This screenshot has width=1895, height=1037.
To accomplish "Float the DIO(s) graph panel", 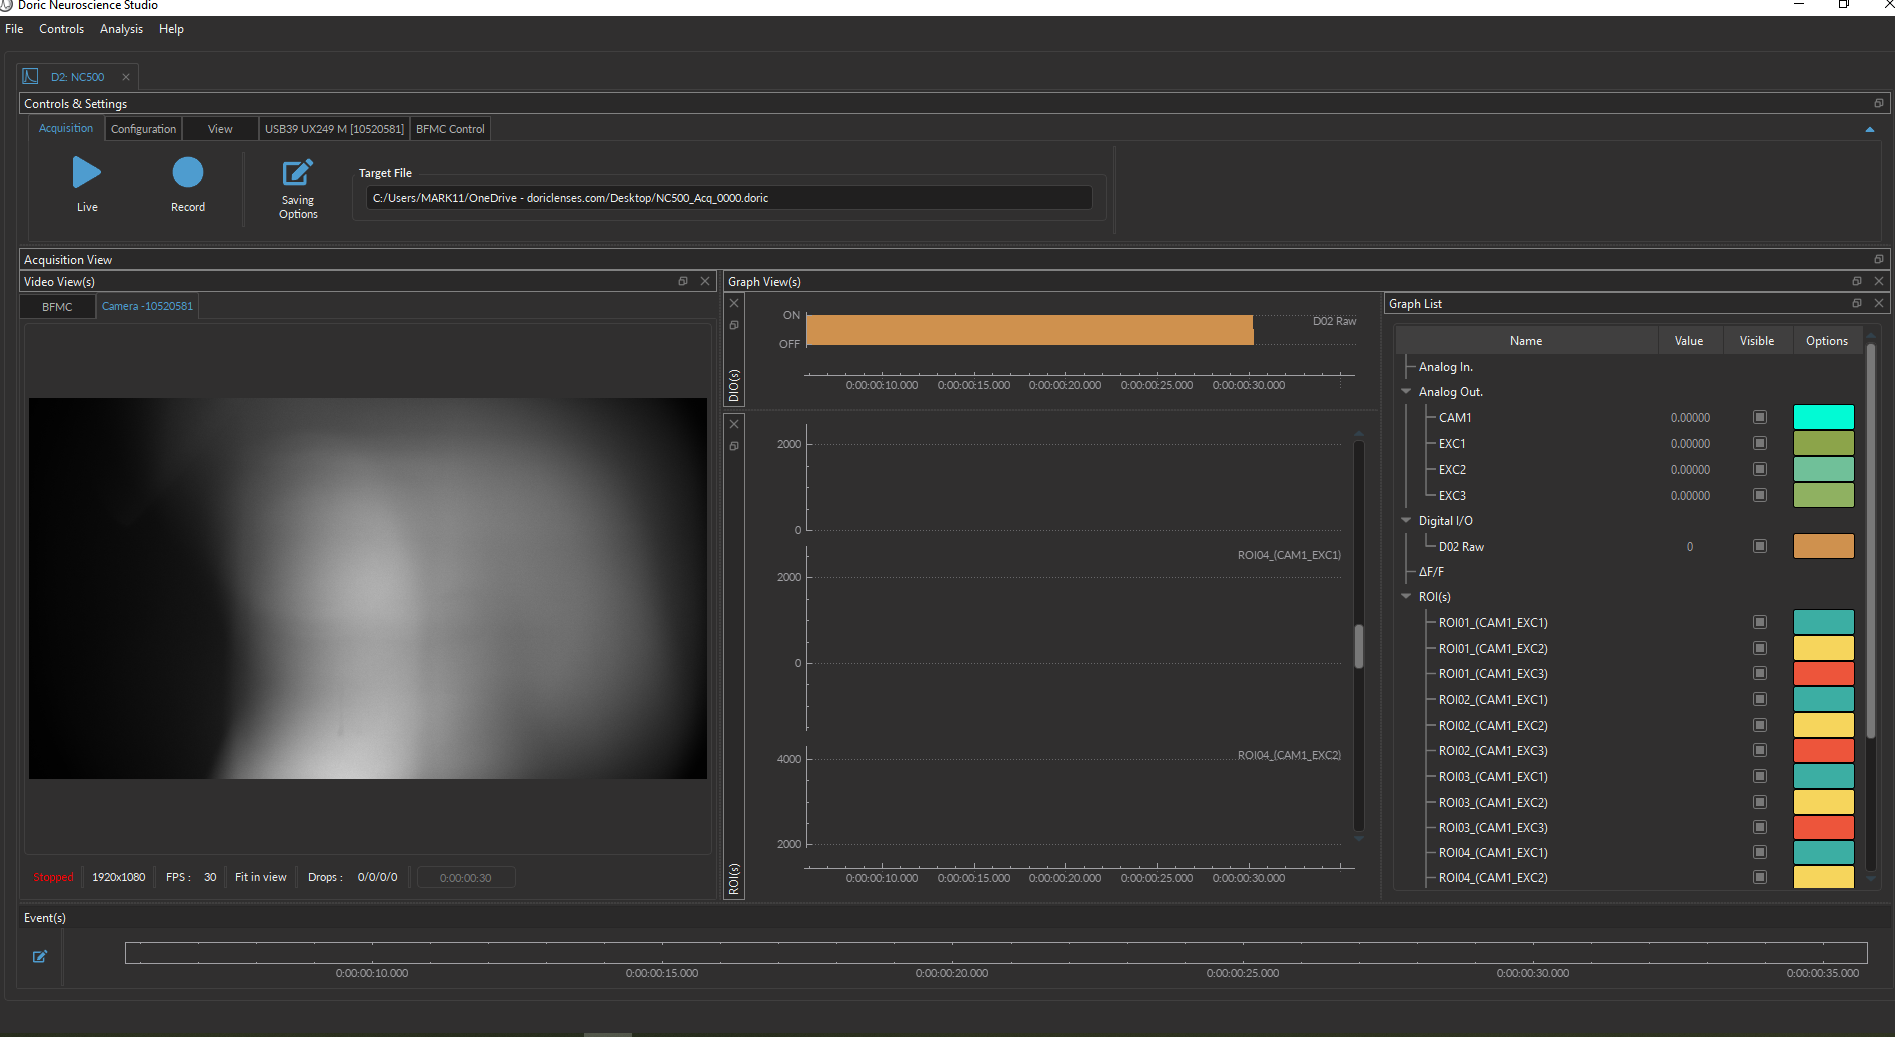I will coord(734,325).
